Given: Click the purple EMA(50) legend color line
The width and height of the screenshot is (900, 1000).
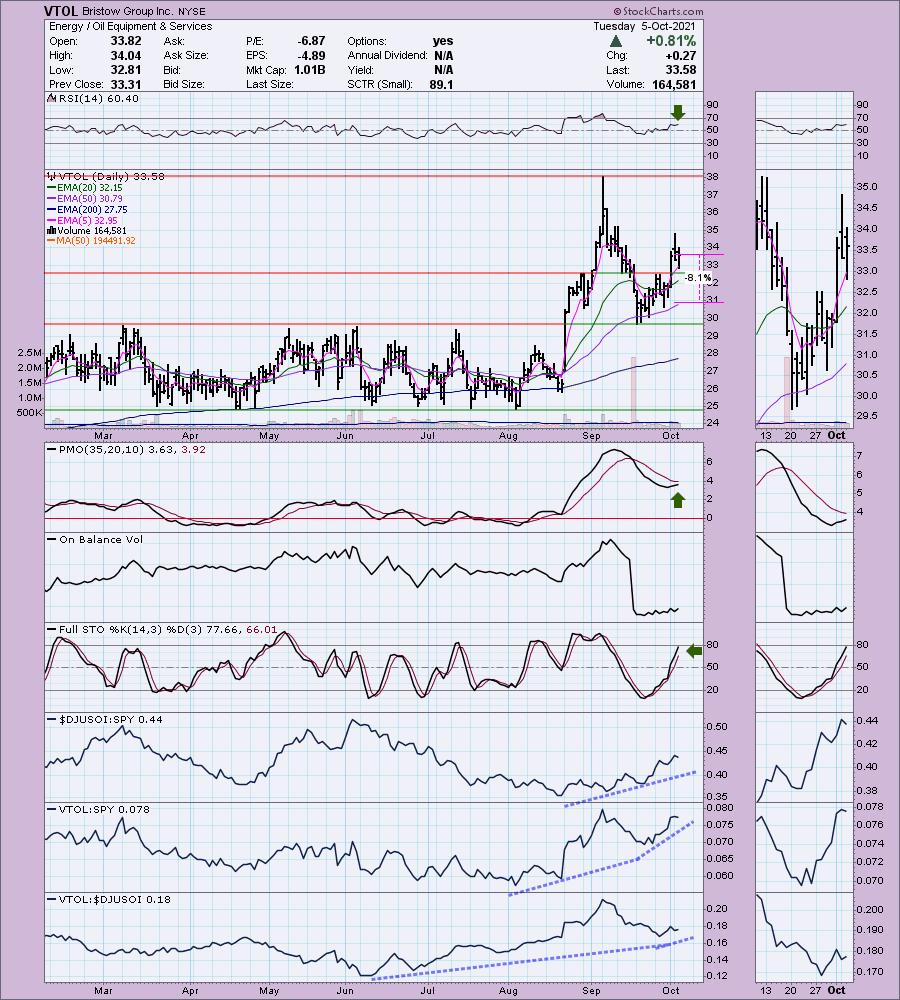Looking at the screenshot, I should [x=52, y=198].
